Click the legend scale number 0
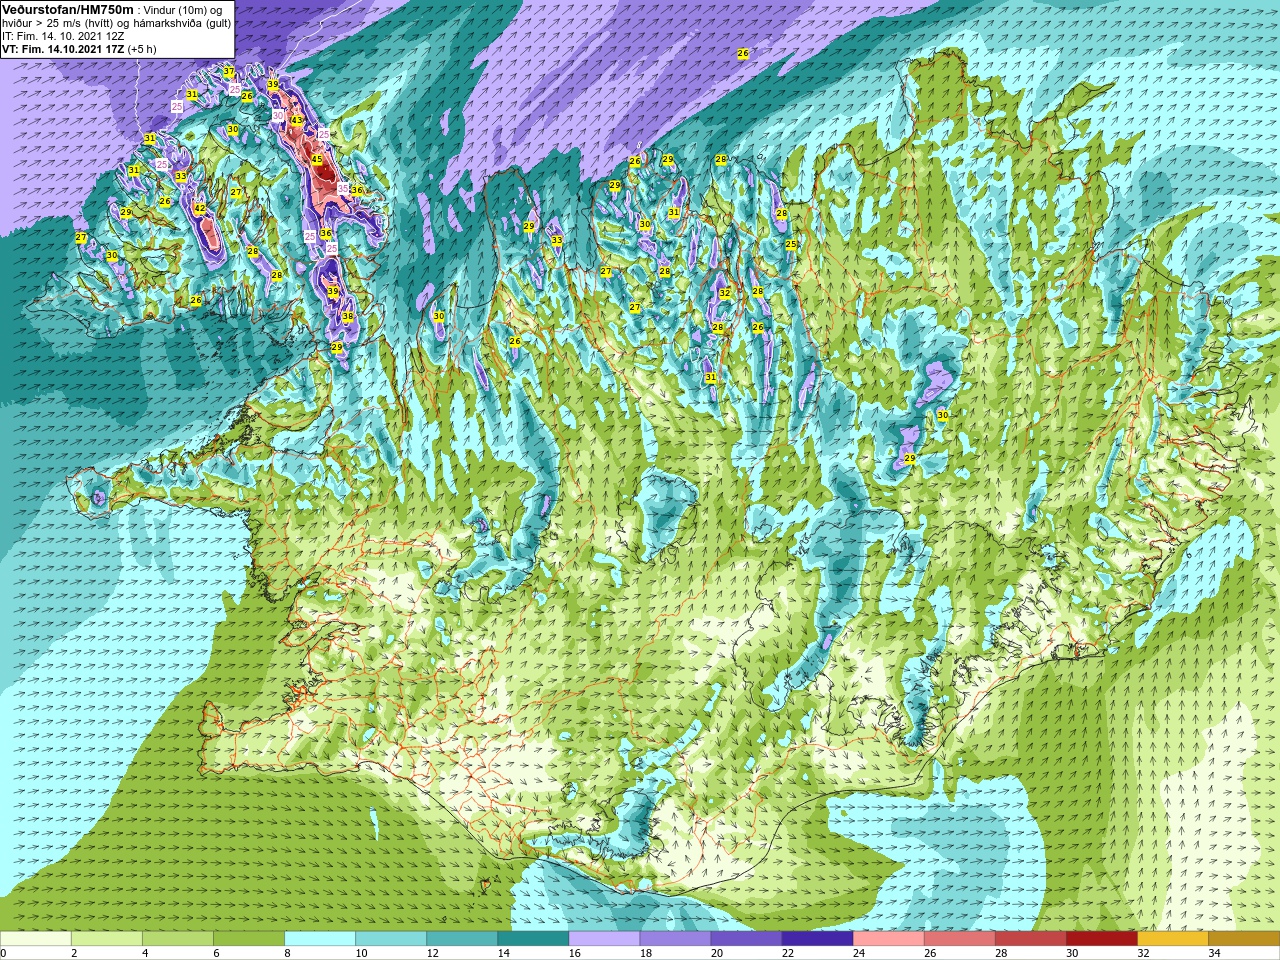The width and height of the screenshot is (1280, 960). pos(3,953)
